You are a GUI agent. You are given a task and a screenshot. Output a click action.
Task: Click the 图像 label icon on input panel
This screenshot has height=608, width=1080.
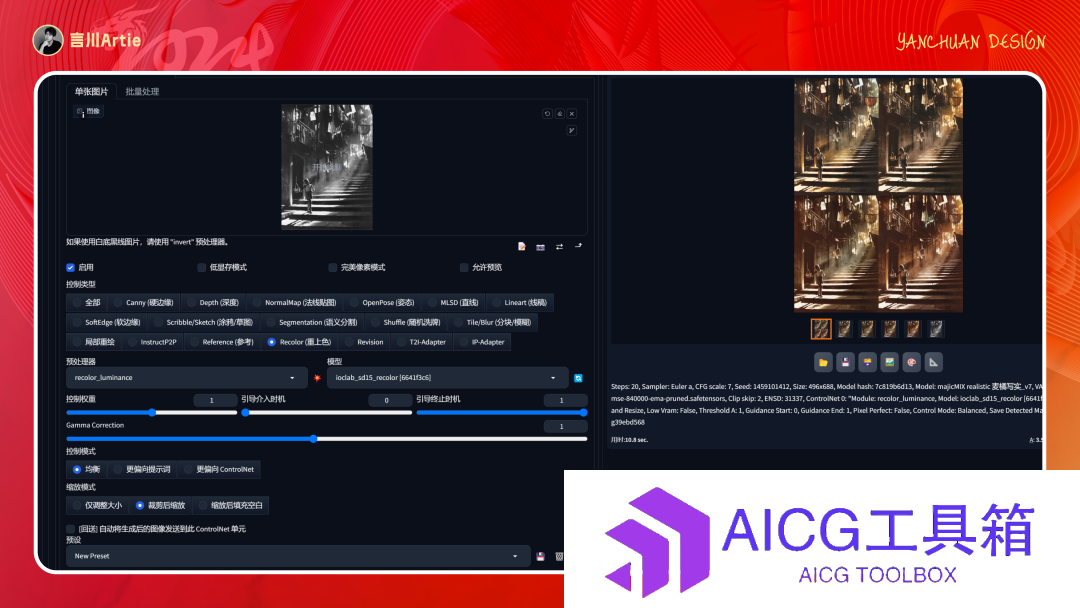click(88, 112)
